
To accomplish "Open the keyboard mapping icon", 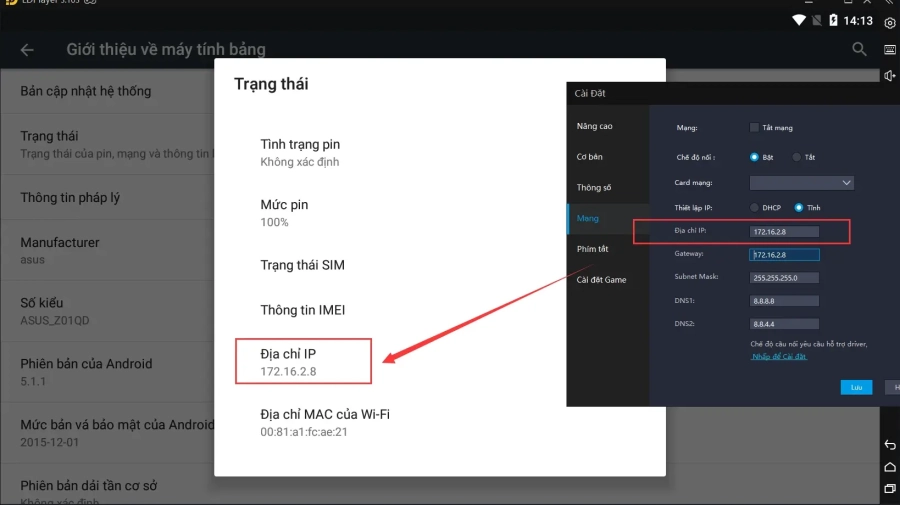I will [889, 49].
